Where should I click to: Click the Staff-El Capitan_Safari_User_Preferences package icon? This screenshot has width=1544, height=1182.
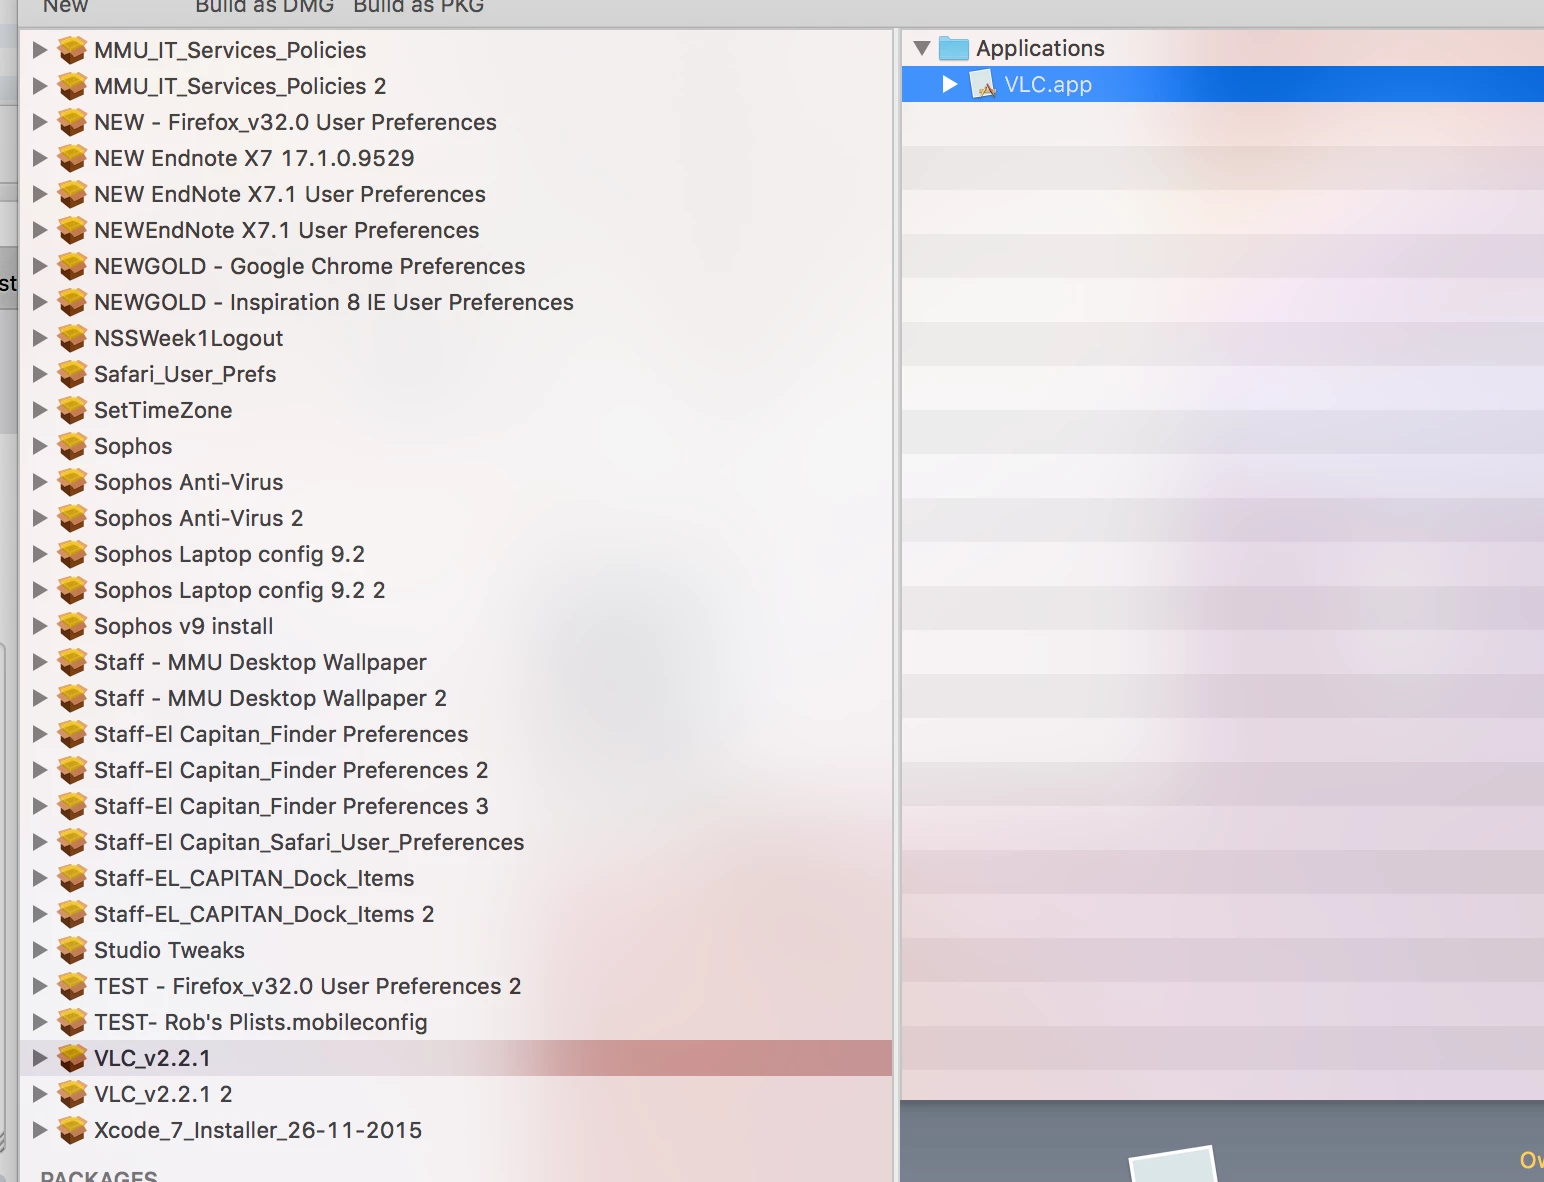pos(72,842)
